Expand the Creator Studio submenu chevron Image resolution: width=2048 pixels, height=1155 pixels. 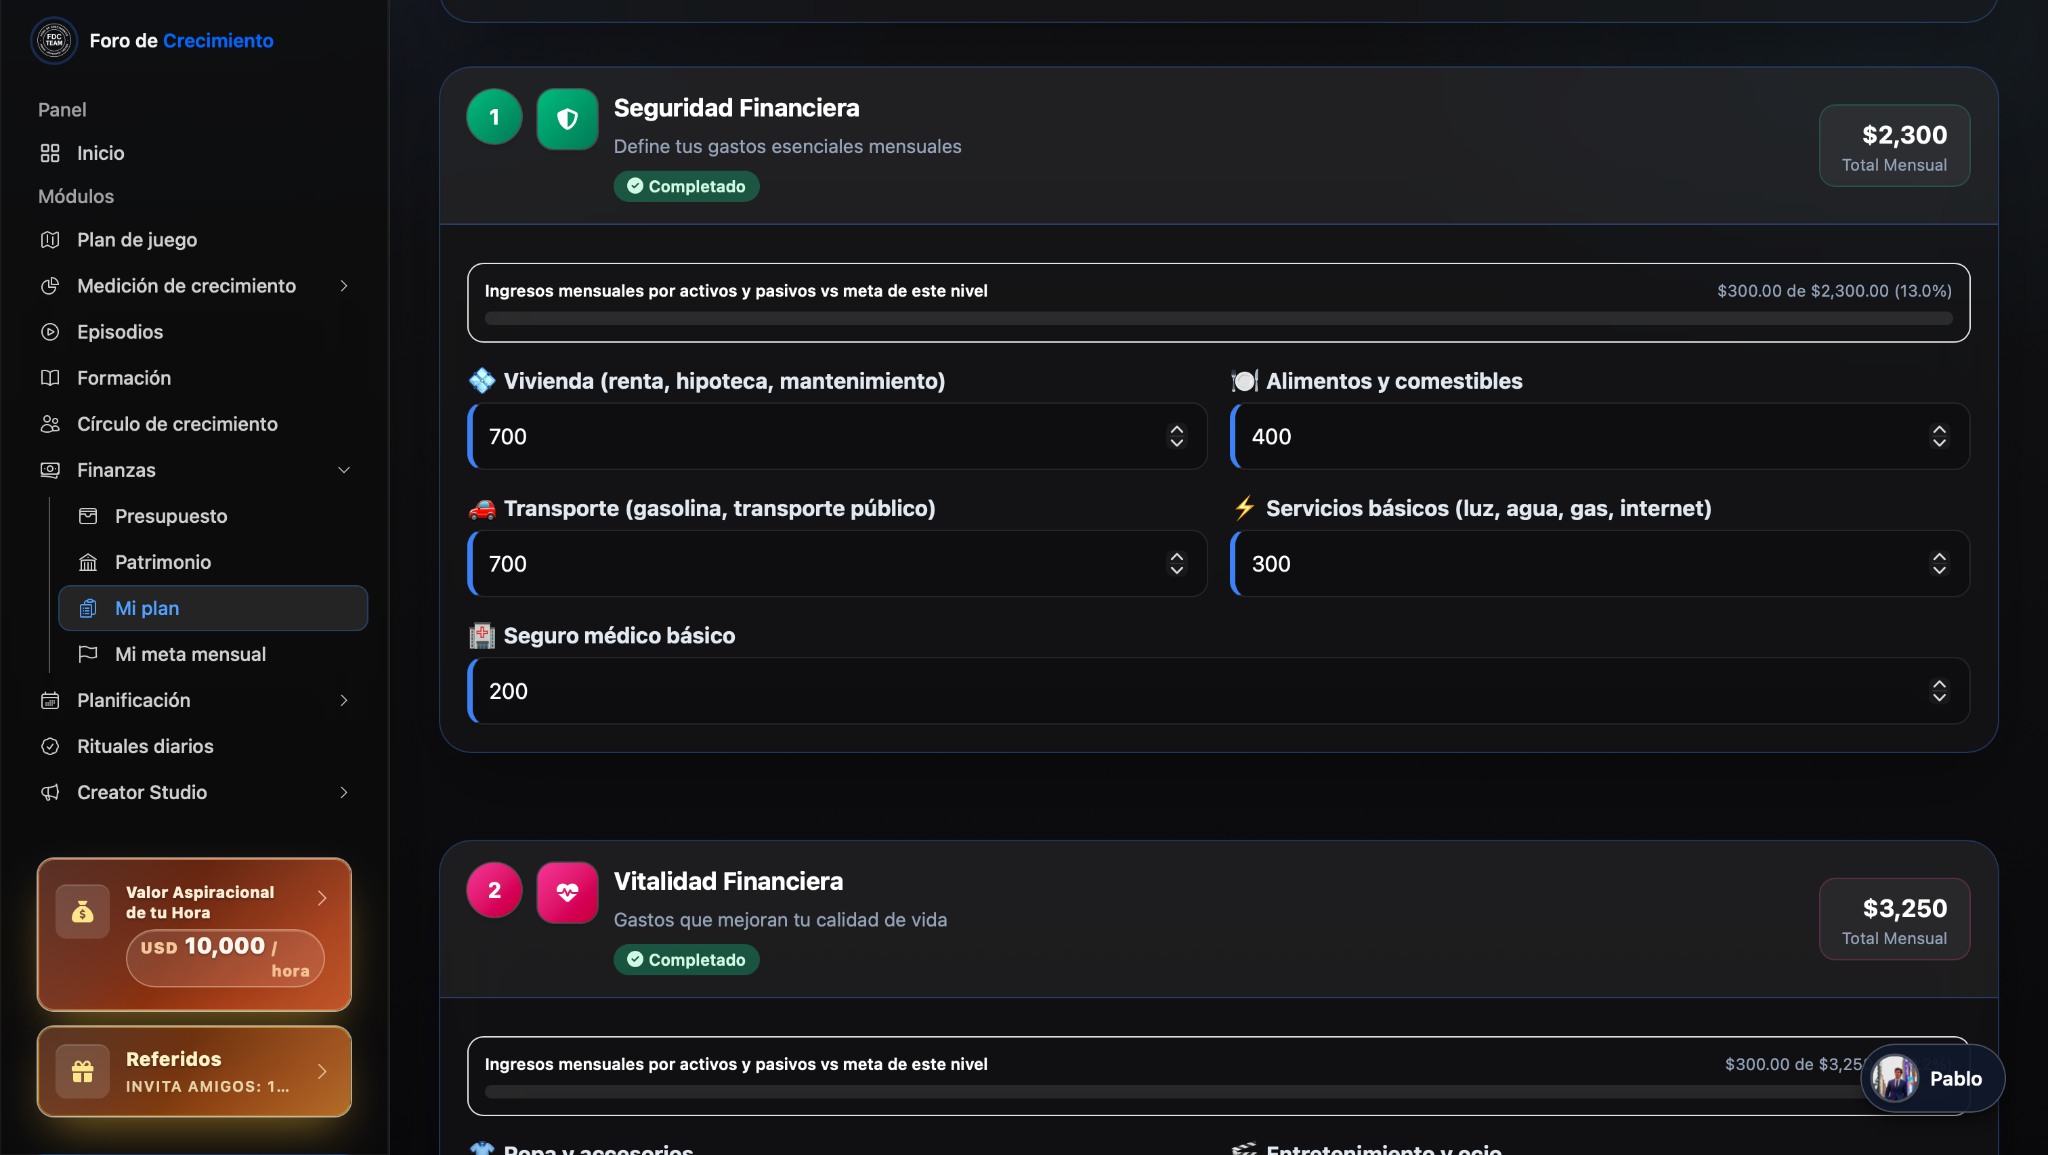click(344, 792)
